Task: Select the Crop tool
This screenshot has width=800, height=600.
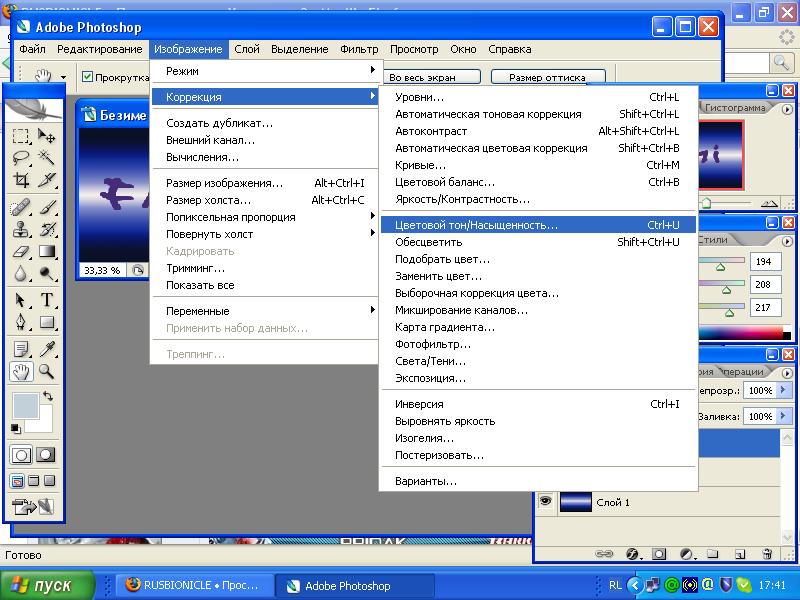Action: (21, 180)
